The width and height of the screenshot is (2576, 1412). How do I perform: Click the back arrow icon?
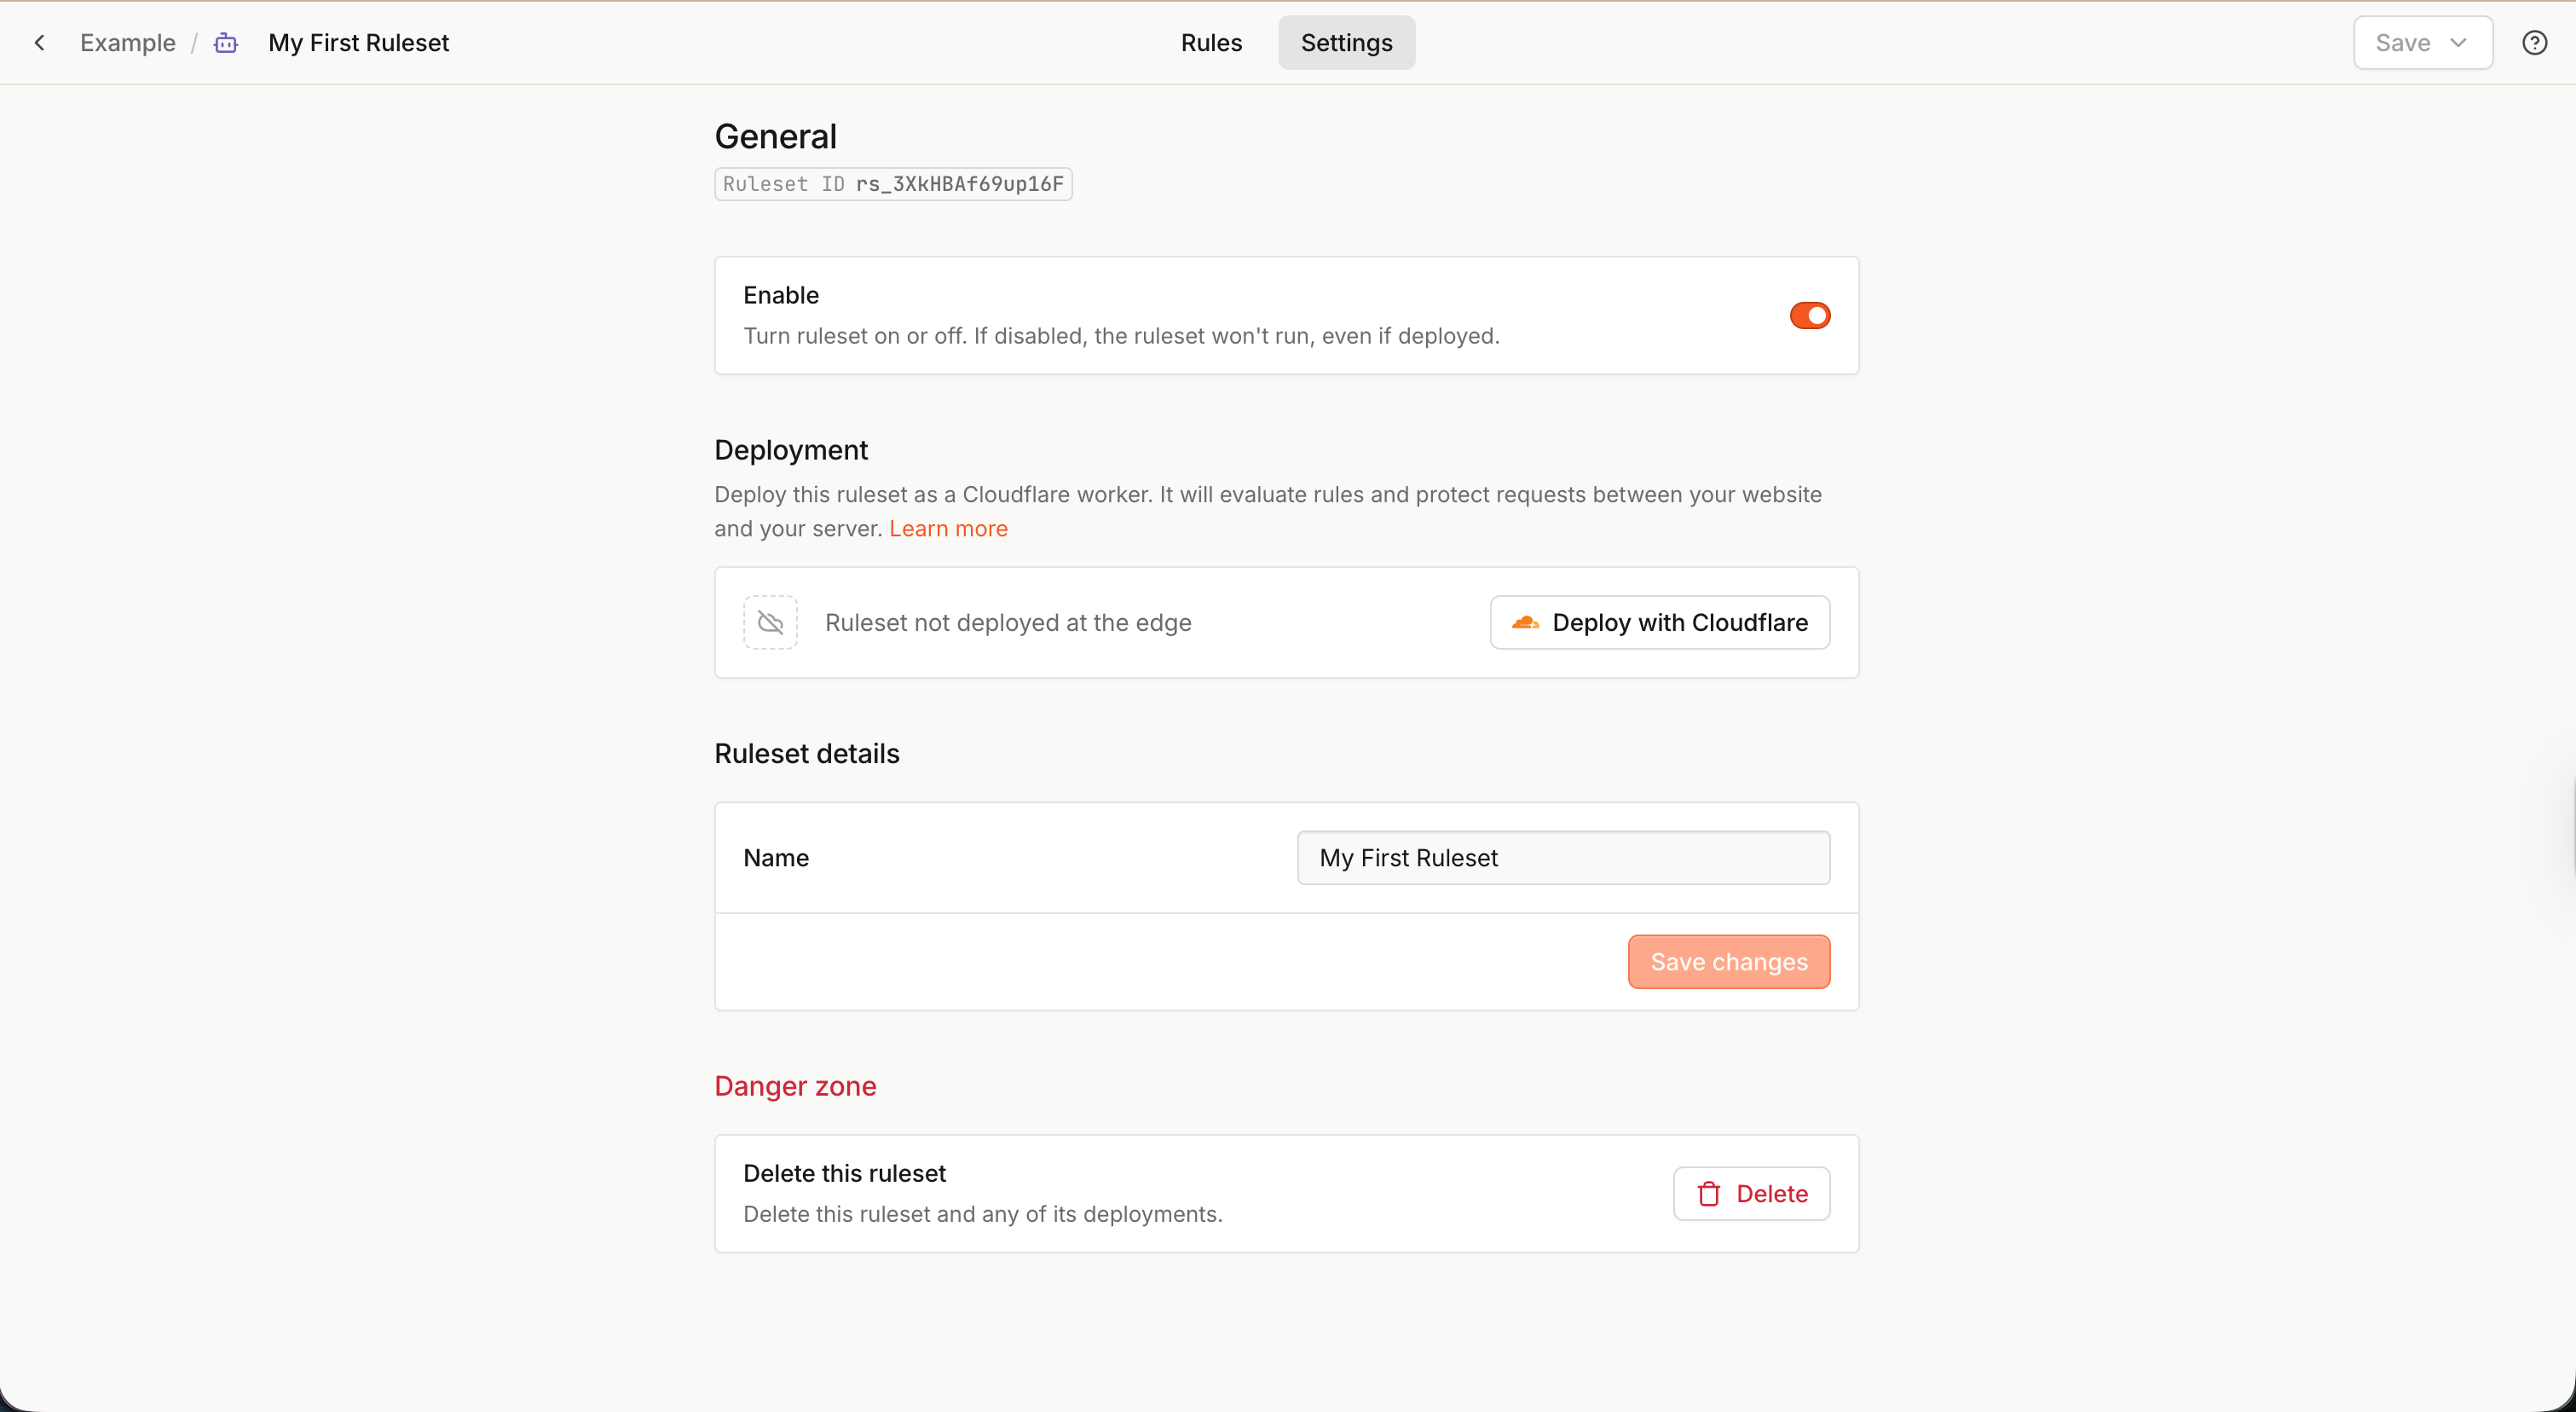click(40, 43)
